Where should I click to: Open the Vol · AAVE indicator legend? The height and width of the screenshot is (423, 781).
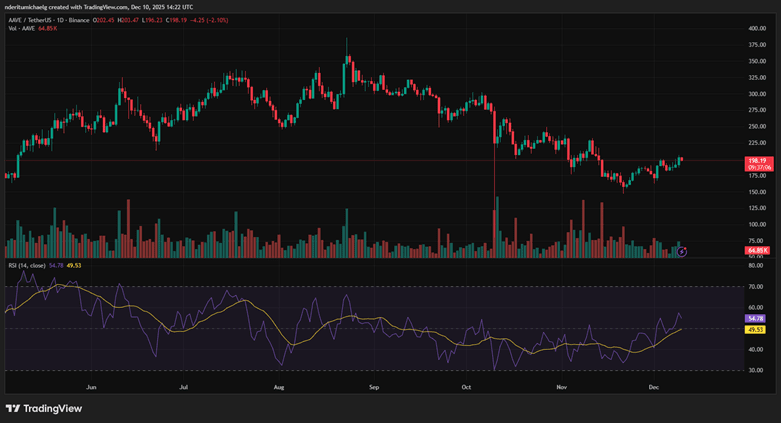[22, 28]
